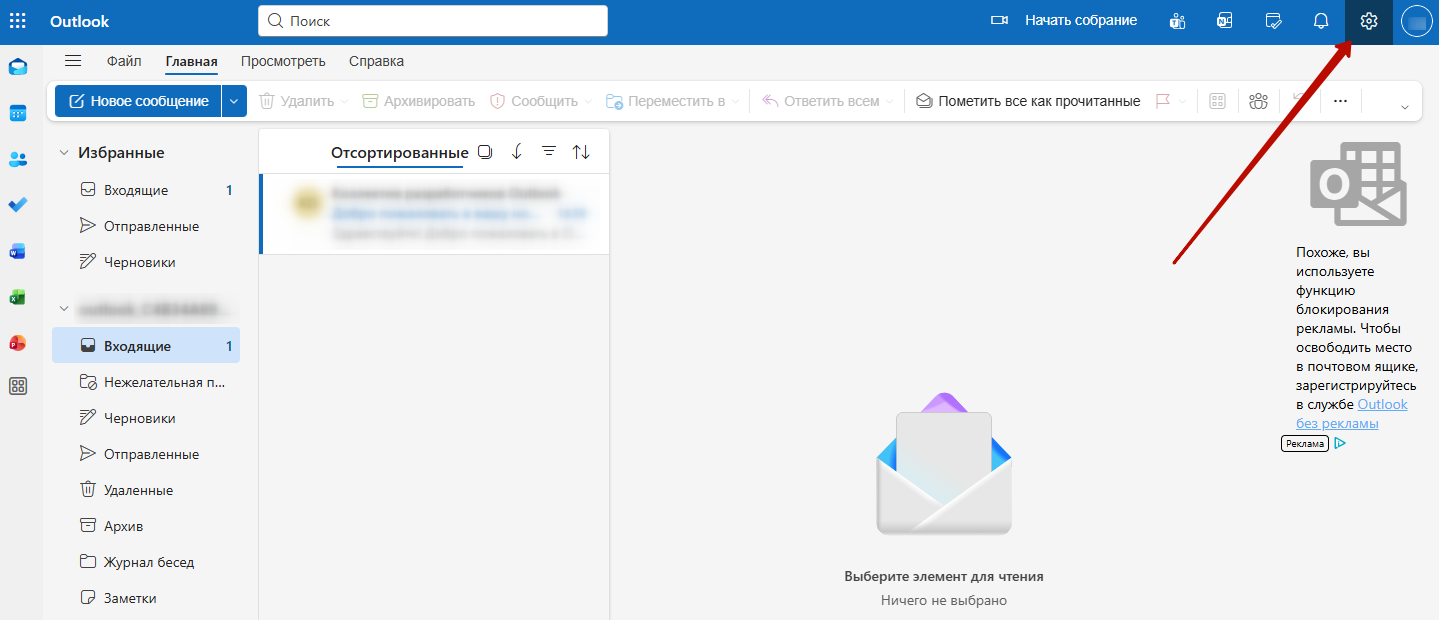Switch to the Просмотреть tab
Screen dimensions: 1439x620
pyautogui.click(x=283, y=61)
